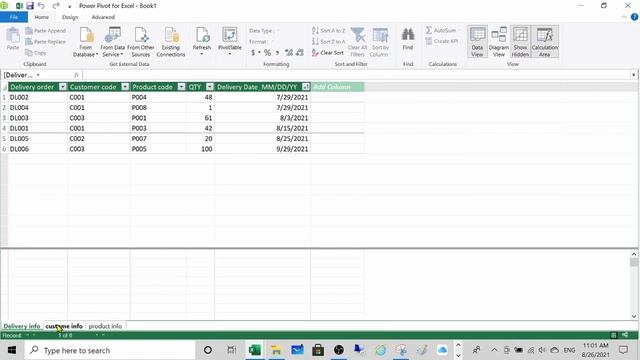This screenshot has width=640, height=360.
Task: Open Excel from the taskbar
Action: 255,350
